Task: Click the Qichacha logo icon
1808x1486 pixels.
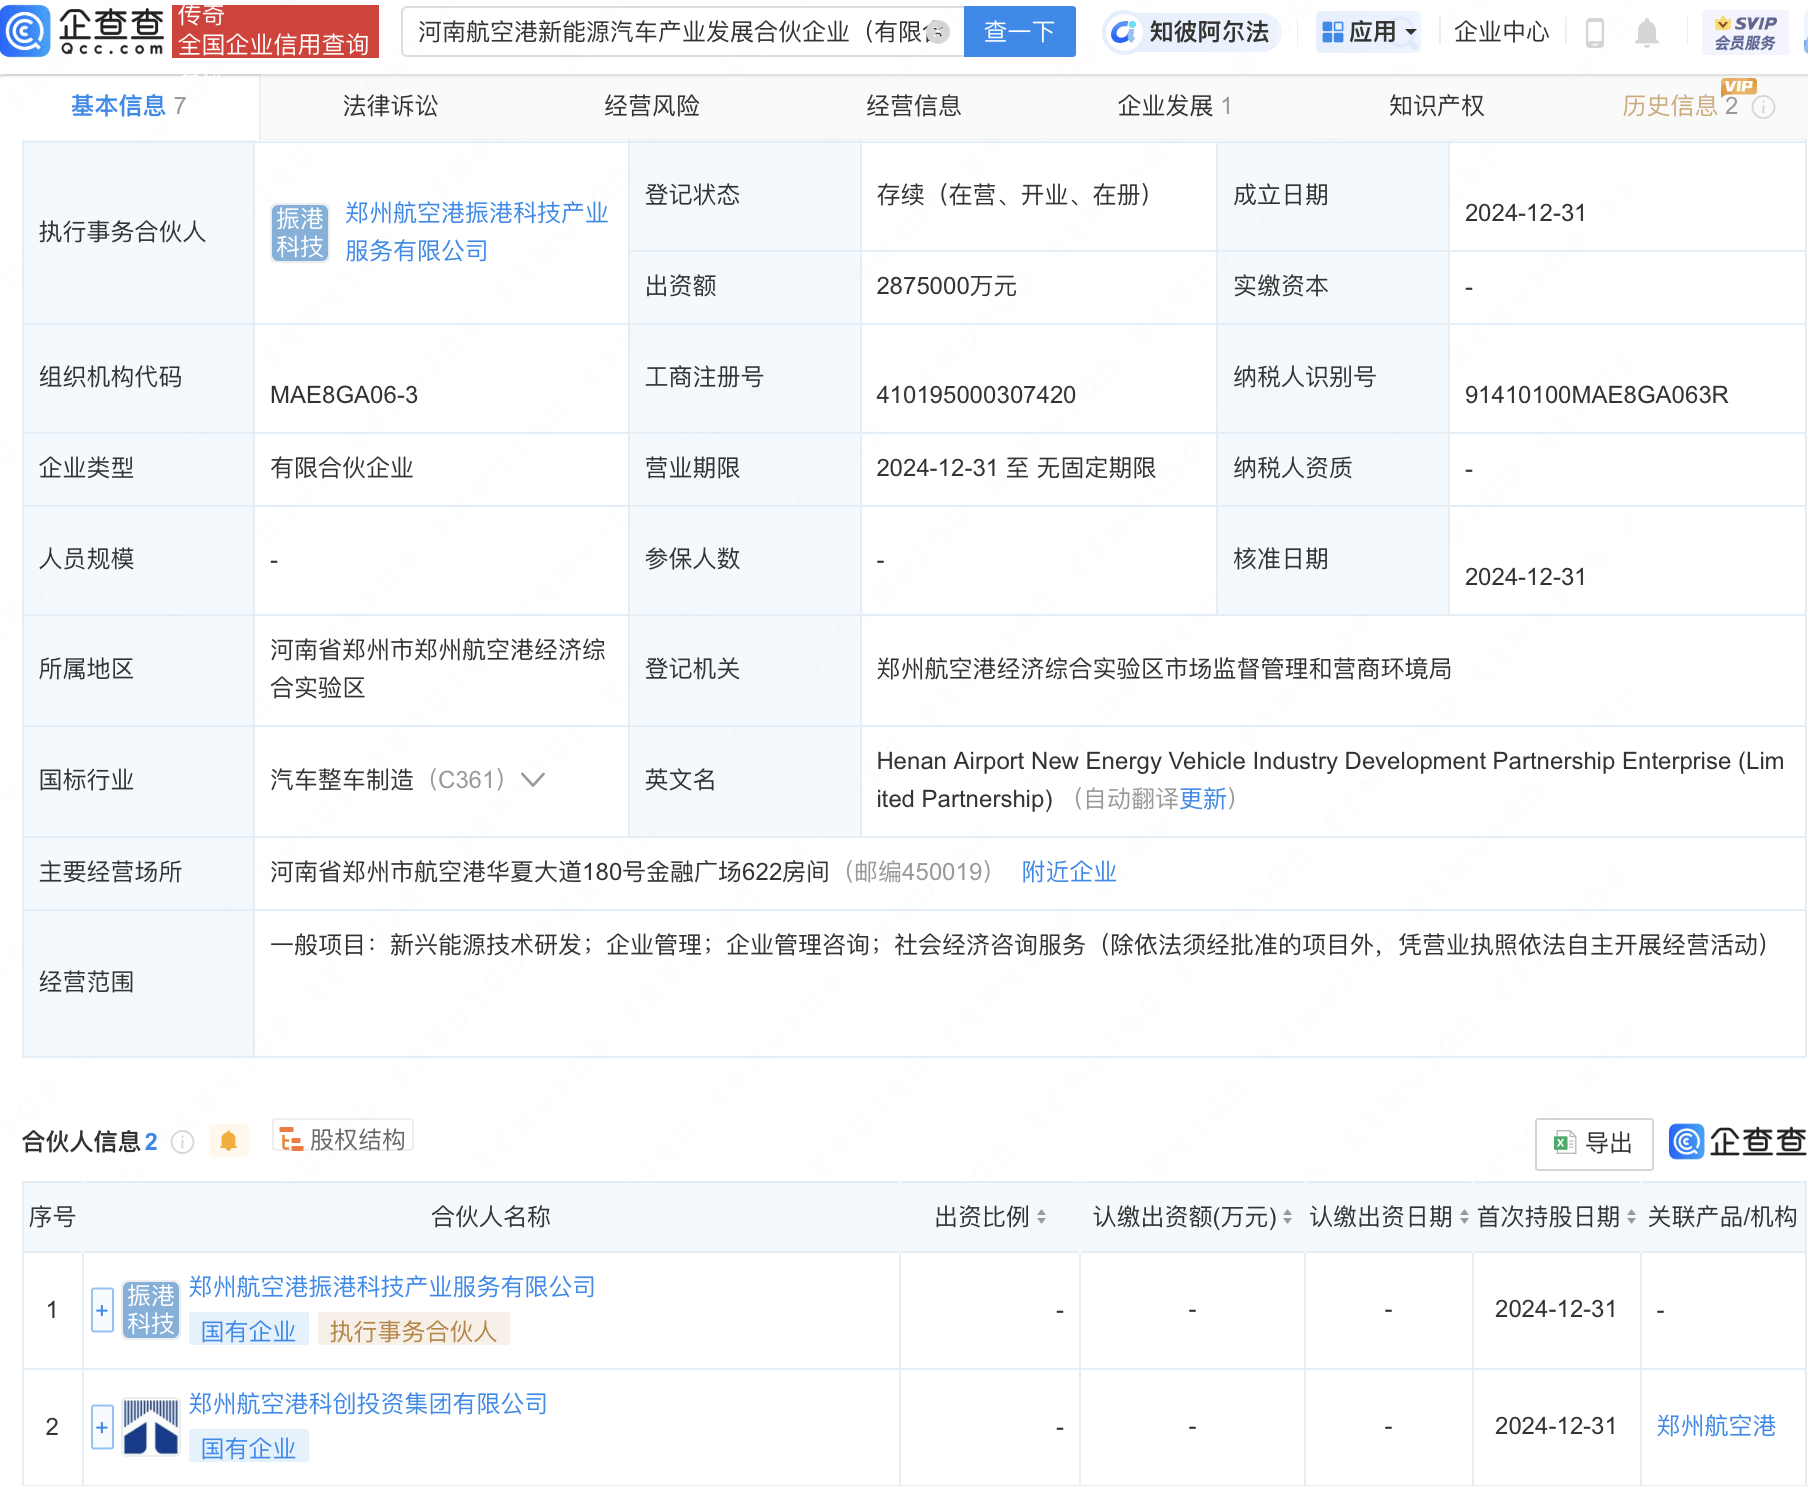Action: 26,31
